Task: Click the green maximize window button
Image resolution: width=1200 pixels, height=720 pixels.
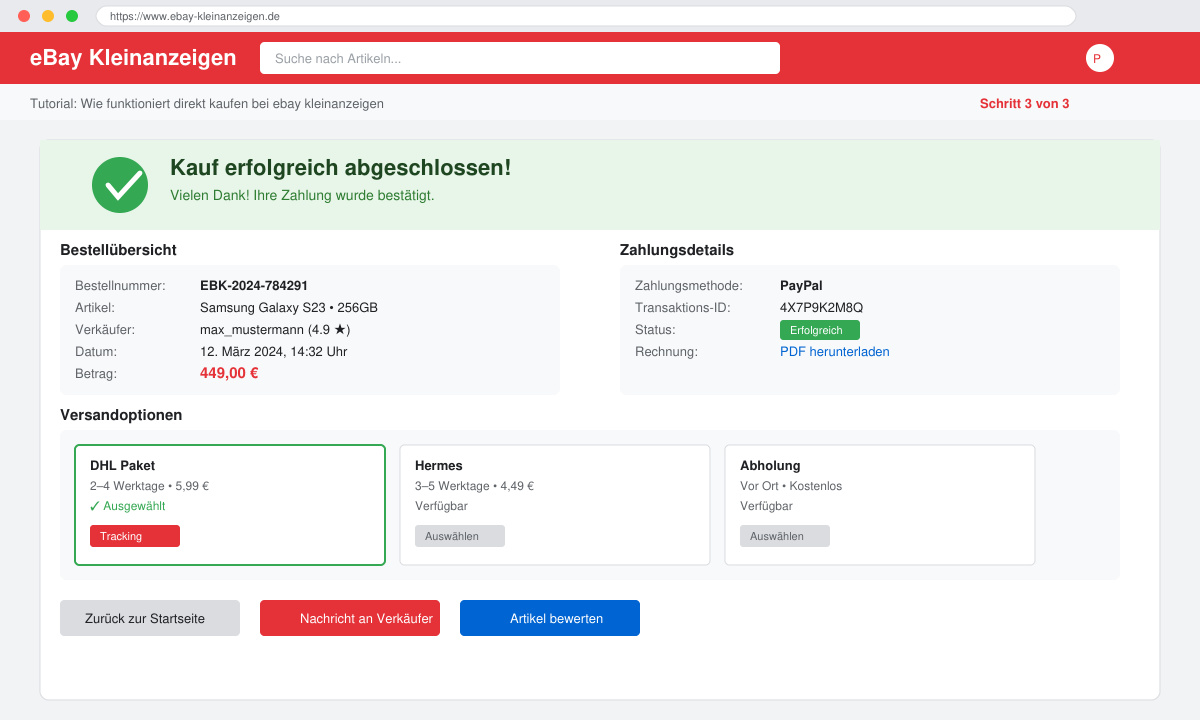Action: tap(72, 16)
